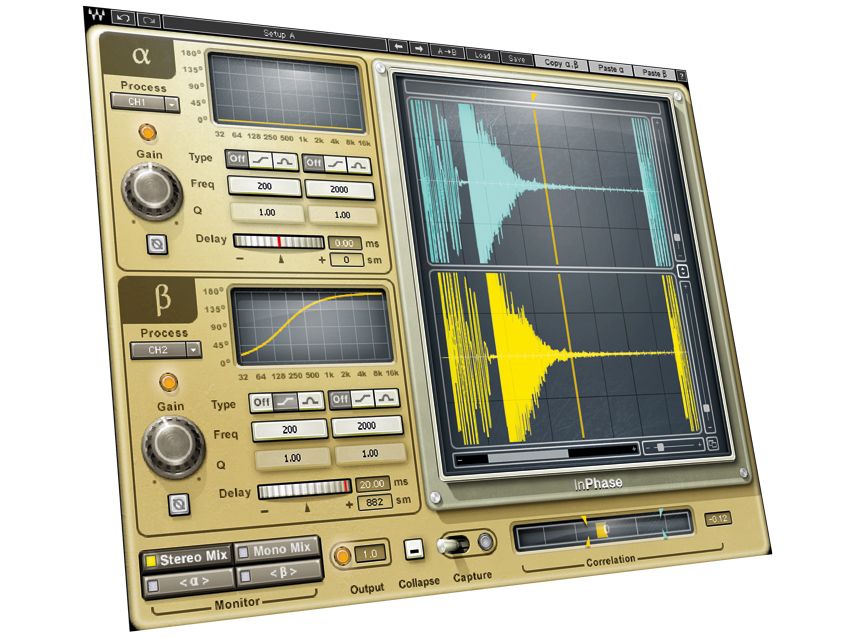Image resolution: width=850 pixels, height=638 pixels.
Task: Click the phase invert button in the beta section
Action: 180,503
